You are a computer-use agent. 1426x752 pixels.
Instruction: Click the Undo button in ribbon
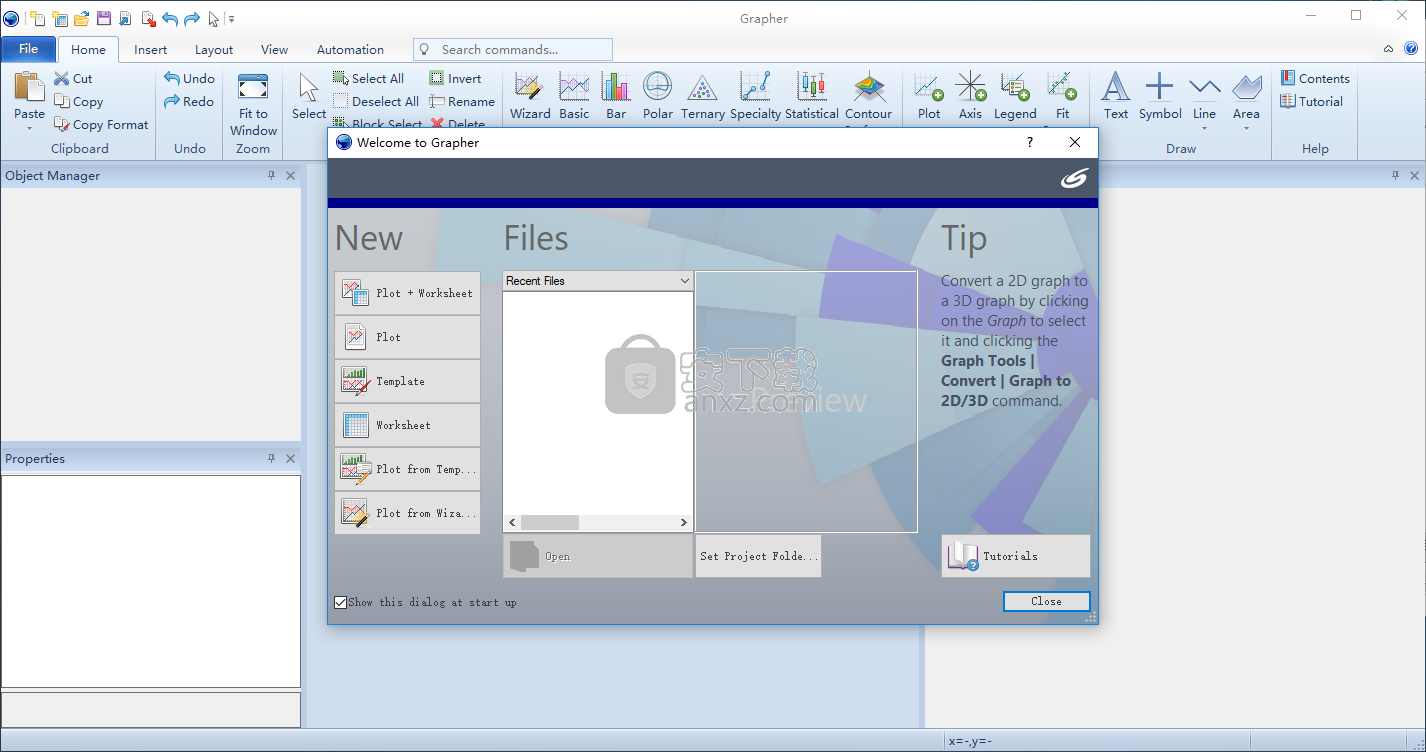click(190, 78)
